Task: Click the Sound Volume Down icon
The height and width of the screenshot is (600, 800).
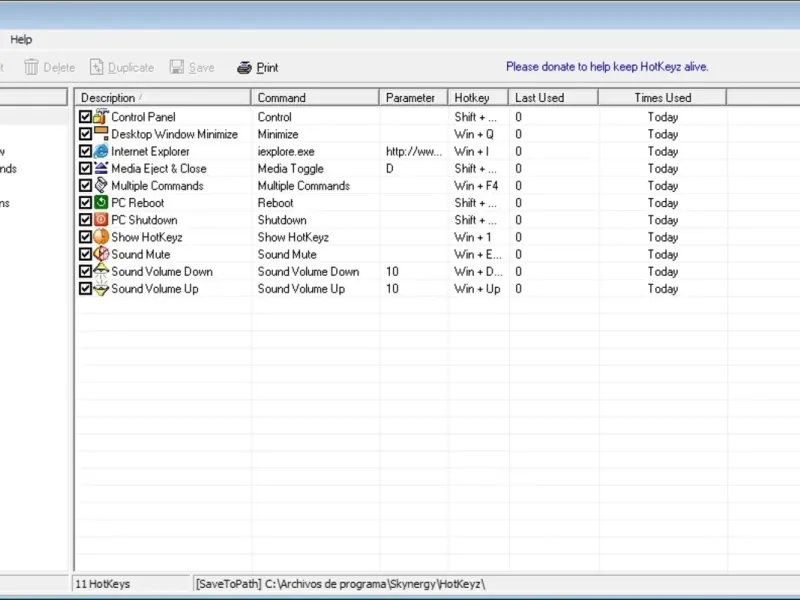Action: pyautogui.click(x=101, y=271)
